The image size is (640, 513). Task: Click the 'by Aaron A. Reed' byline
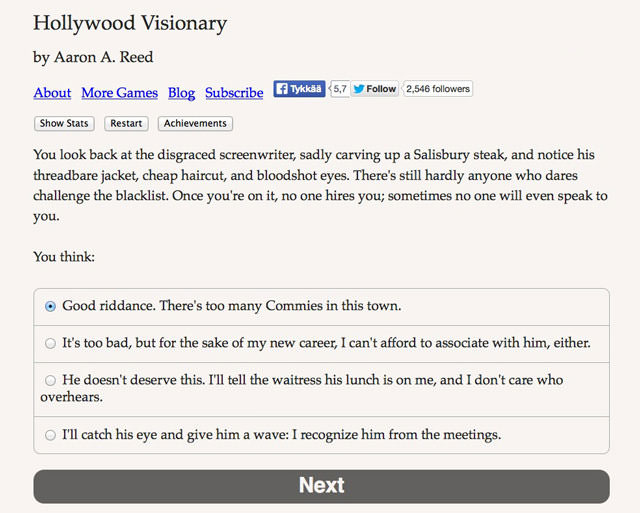93,57
